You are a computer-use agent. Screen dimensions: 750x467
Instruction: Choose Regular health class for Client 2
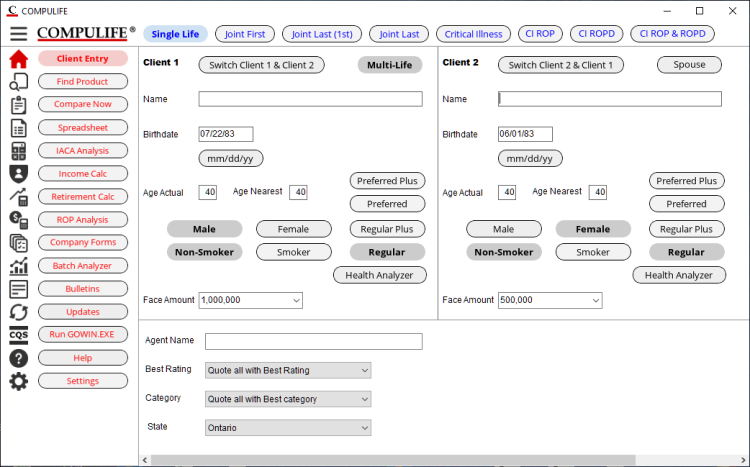pyautogui.click(x=686, y=252)
